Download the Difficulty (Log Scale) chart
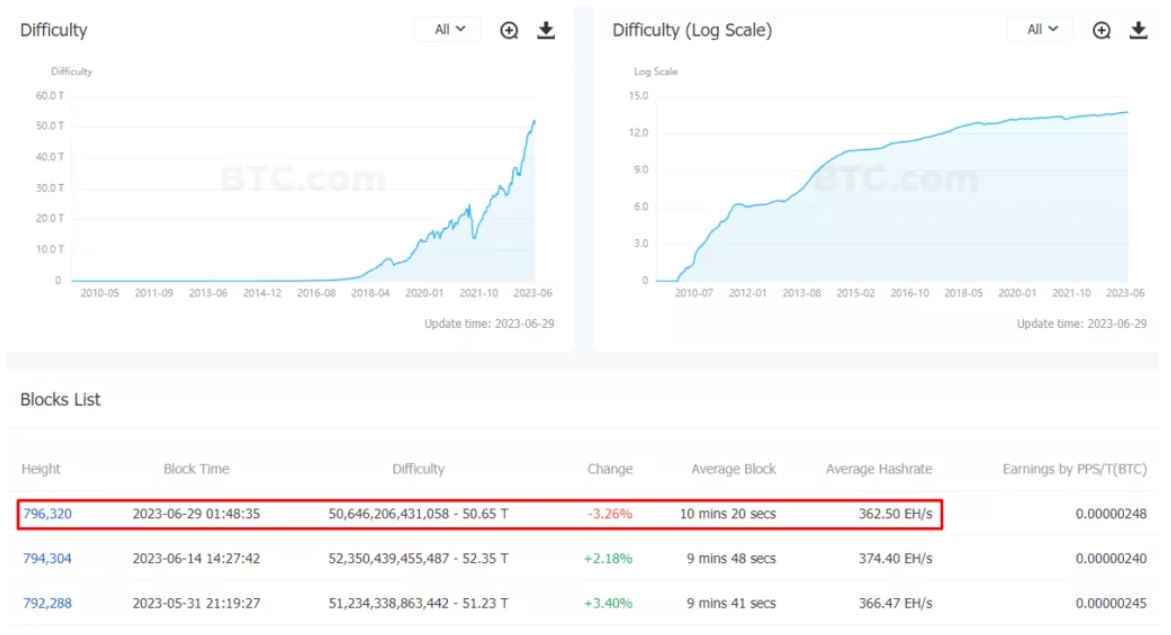The height and width of the screenshot is (635, 1171). pyautogui.click(x=1138, y=30)
